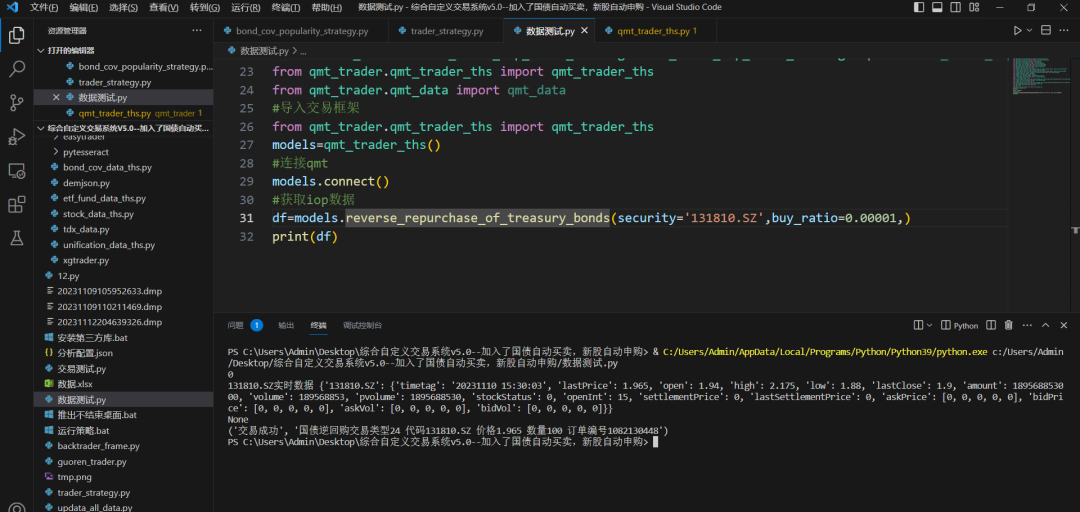1080x512 pixels.
Task: Customize layout icon in title bar
Action: pyautogui.click(x=972, y=8)
